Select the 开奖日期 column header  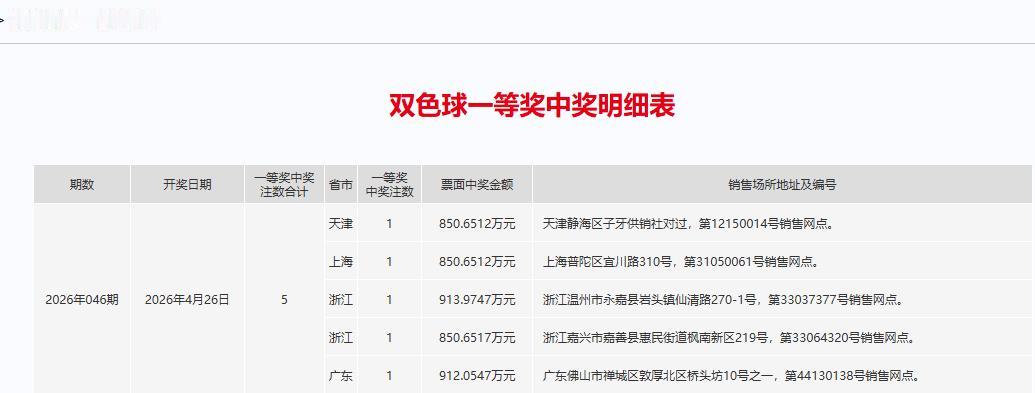click(187, 185)
